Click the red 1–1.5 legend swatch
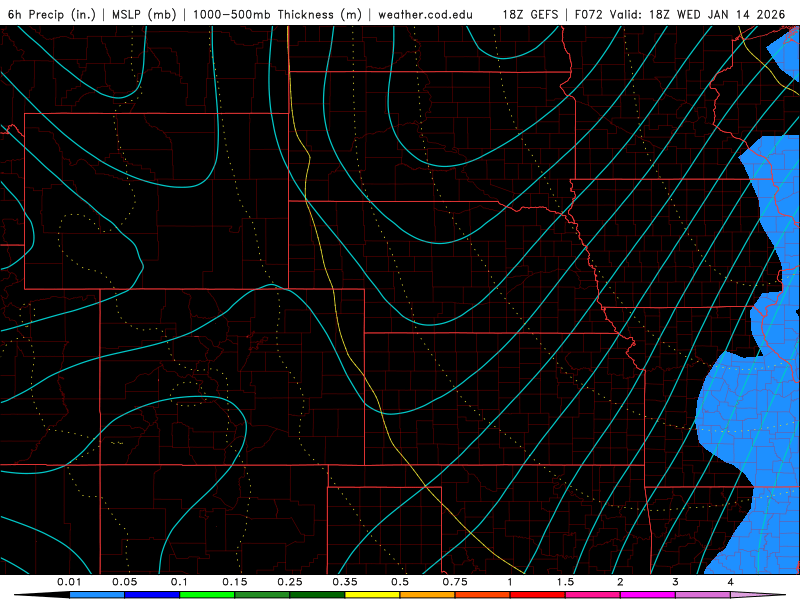The width and height of the screenshot is (800, 600). tap(538, 595)
